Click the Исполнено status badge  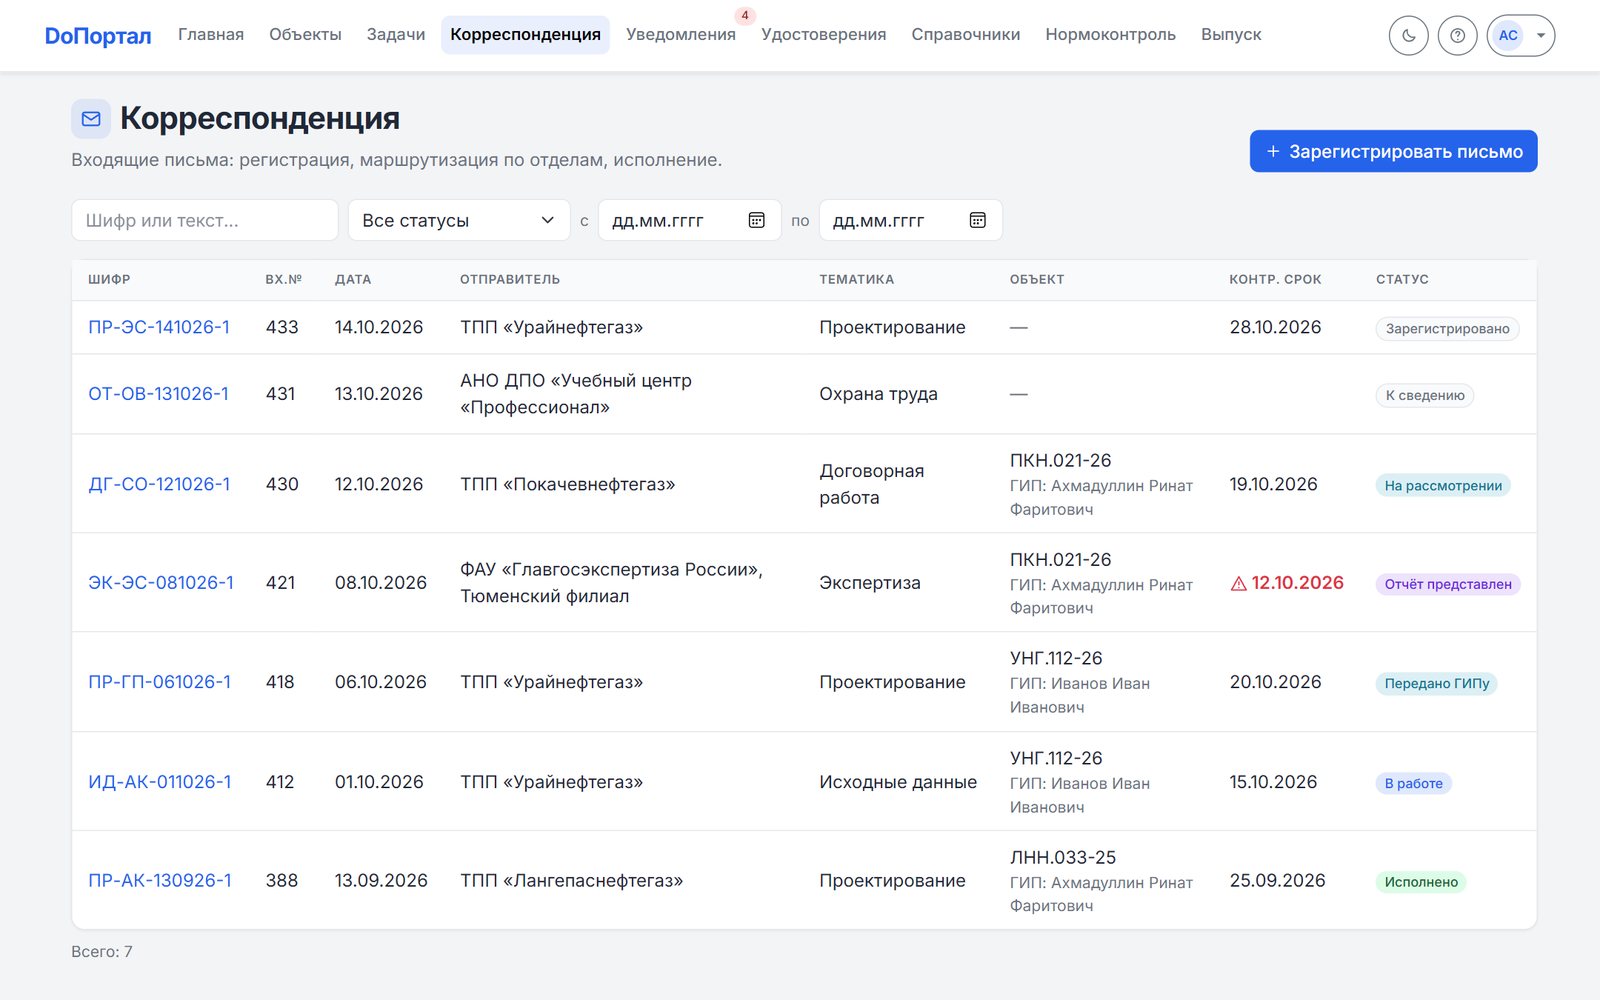(x=1421, y=882)
